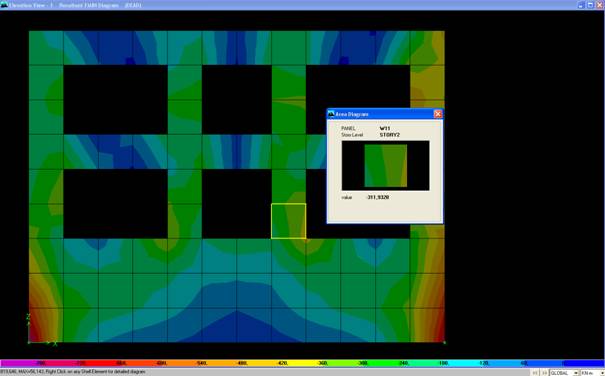Click the red shell element at bottom-left corner
The width and height of the screenshot is (605, 376).
click(46, 325)
